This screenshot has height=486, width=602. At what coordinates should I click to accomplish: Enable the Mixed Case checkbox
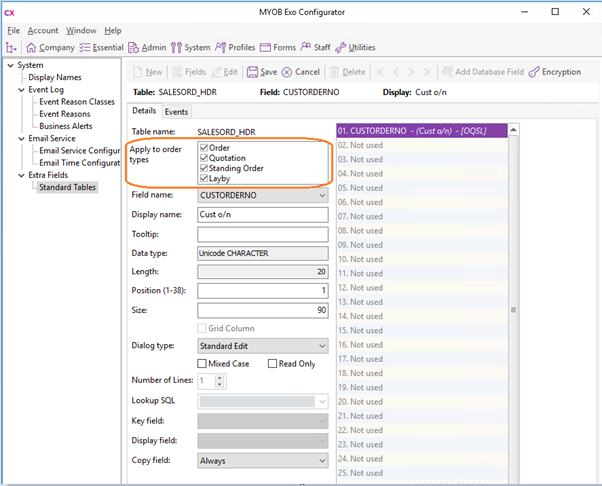[x=202, y=364]
